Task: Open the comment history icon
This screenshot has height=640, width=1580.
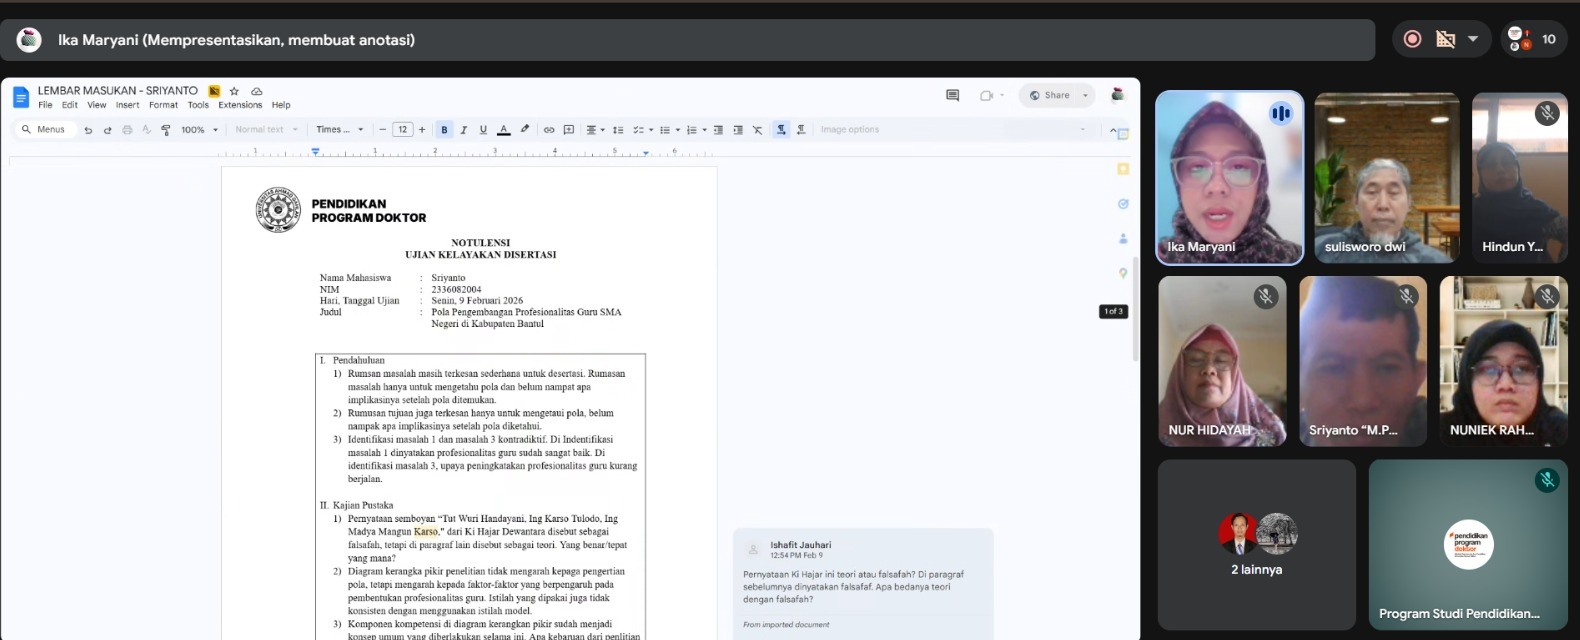Action: [952, 96]
